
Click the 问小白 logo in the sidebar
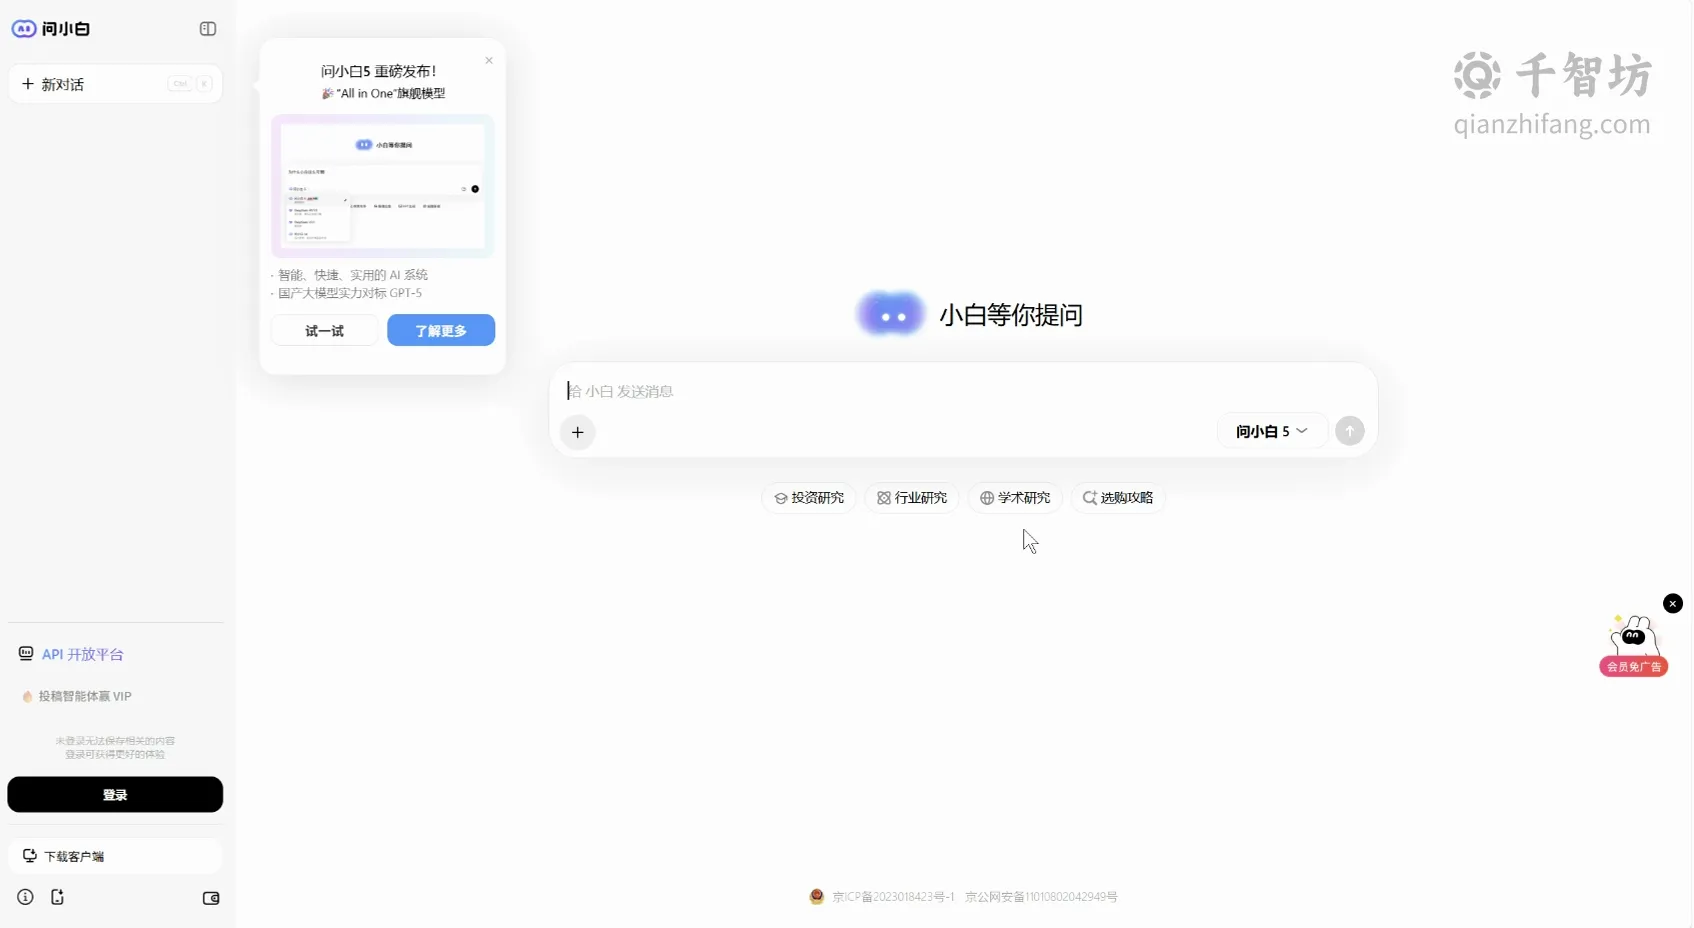coord(51,29)
